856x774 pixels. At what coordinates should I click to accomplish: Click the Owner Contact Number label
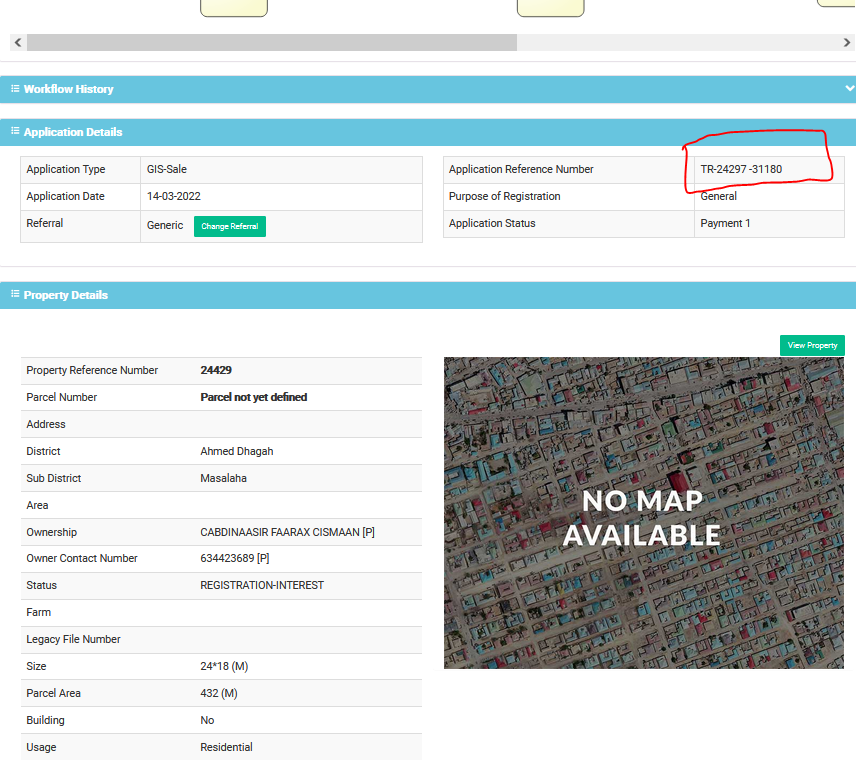pos(82,558)
